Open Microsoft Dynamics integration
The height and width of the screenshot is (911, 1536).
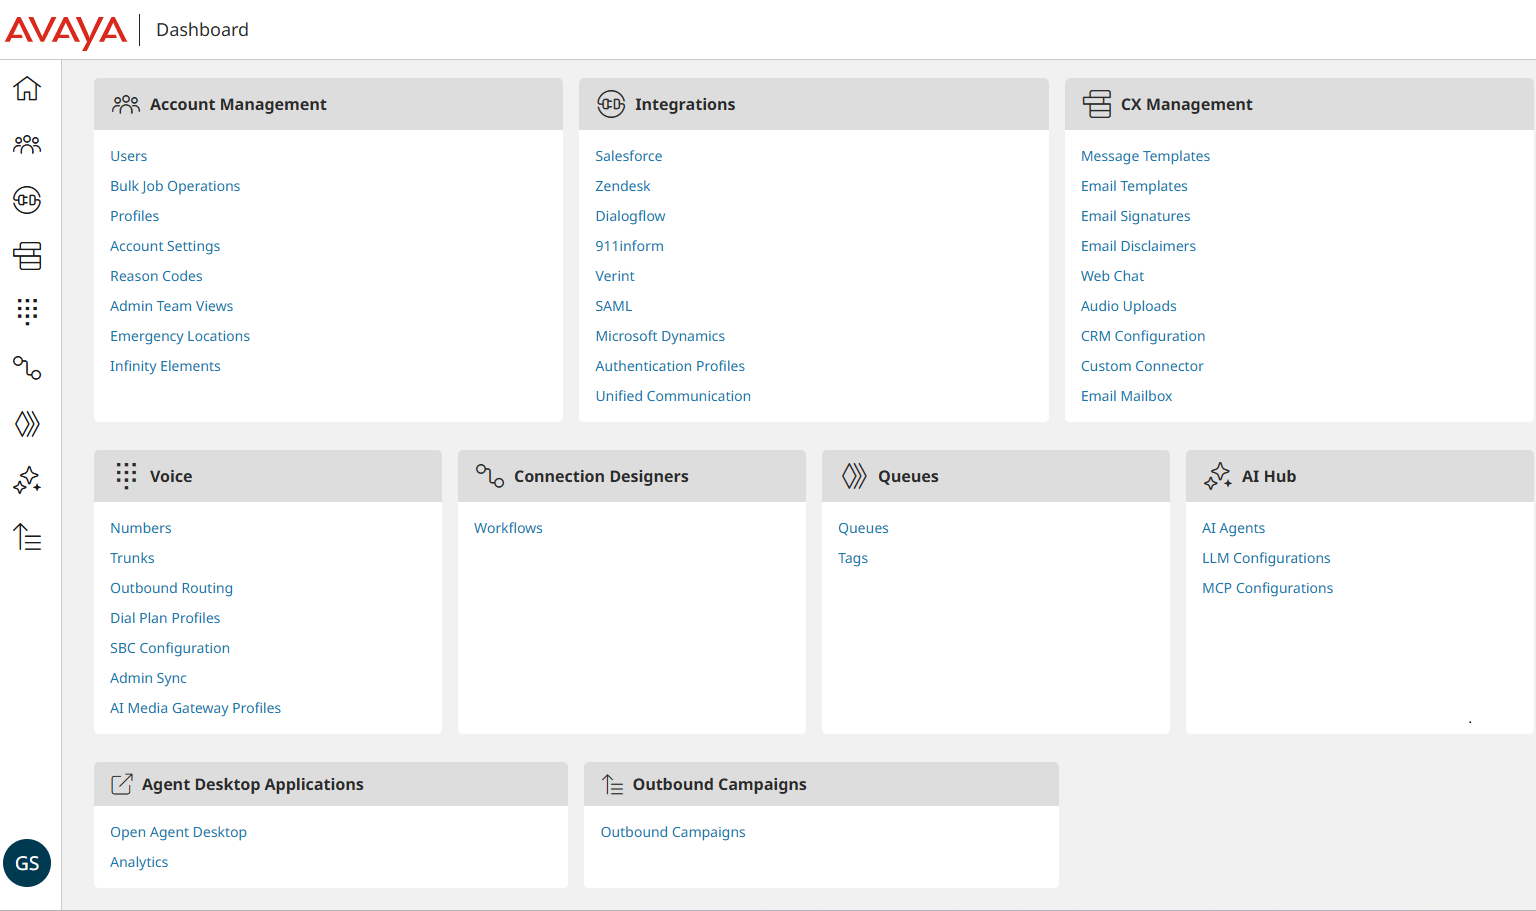[660, 336]
